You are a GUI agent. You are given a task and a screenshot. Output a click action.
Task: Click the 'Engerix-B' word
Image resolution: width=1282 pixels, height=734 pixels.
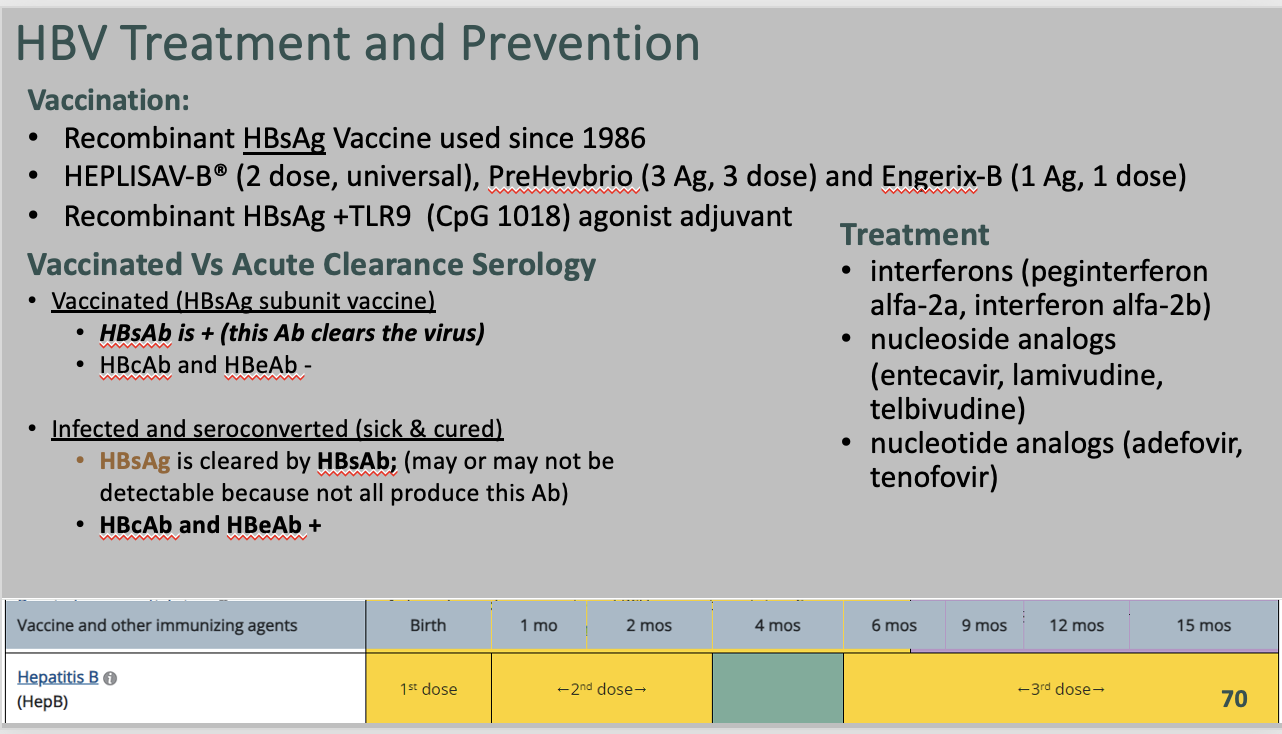(941, 177)
